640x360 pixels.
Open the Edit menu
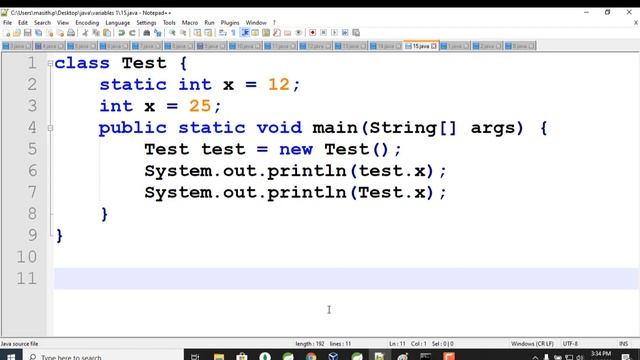[23, 23]
